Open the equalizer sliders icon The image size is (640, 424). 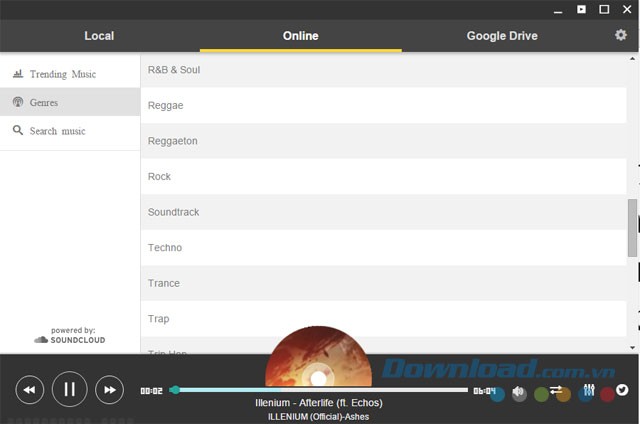(x=589, y=390)
